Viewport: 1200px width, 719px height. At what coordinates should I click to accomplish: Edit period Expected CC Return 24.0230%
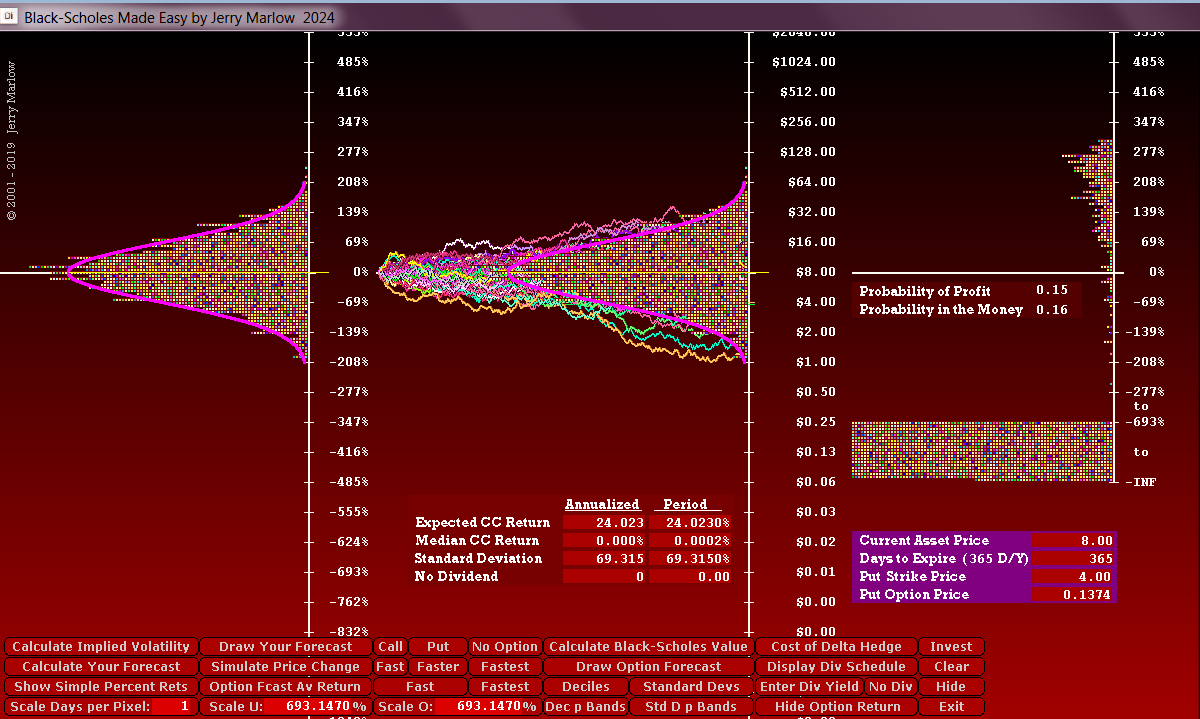pyautogui.click(x=691, y=523)
